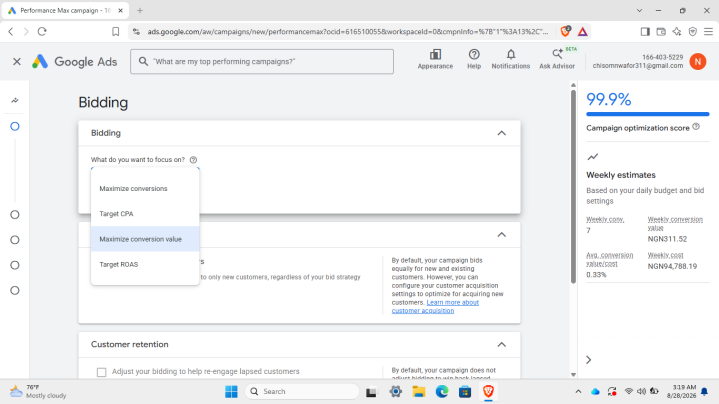Viewport: 719px width, 404px height.
Task: Click the Brave Rewards triangle icon
Action: pos(582,32)
